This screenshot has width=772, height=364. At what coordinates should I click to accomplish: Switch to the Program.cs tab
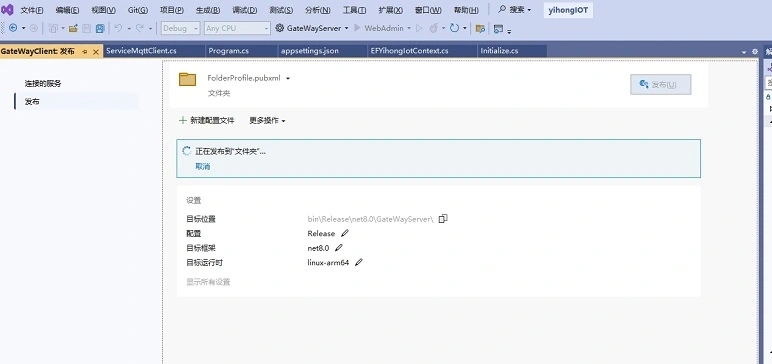242,51
